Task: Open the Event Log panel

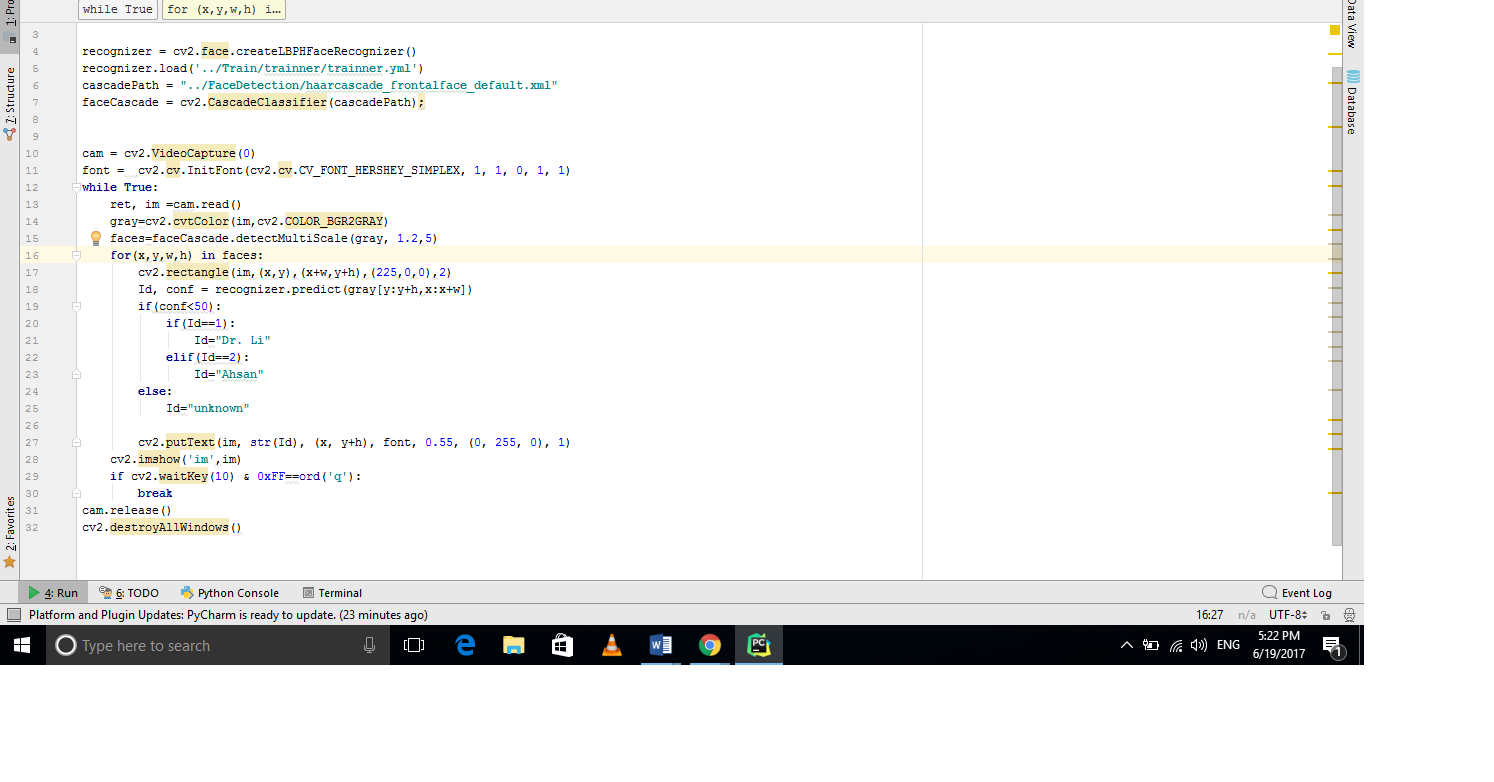Action: [1297, 593]
